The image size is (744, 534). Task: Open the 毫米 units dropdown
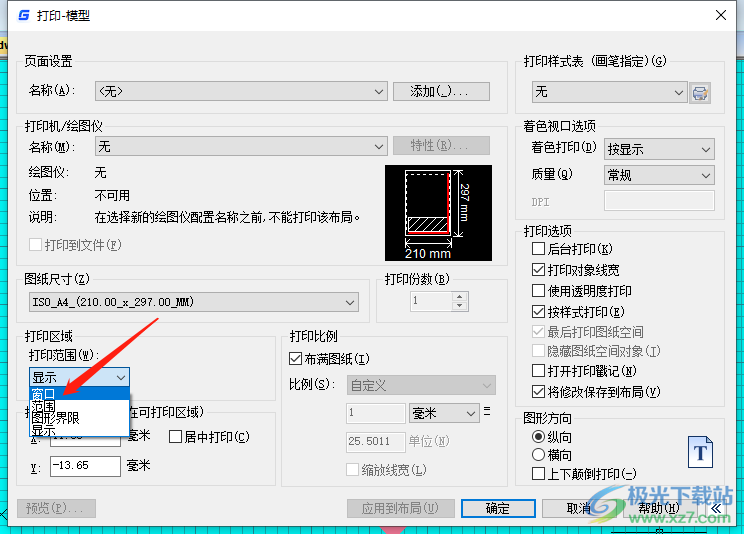[x=443, y=413]
